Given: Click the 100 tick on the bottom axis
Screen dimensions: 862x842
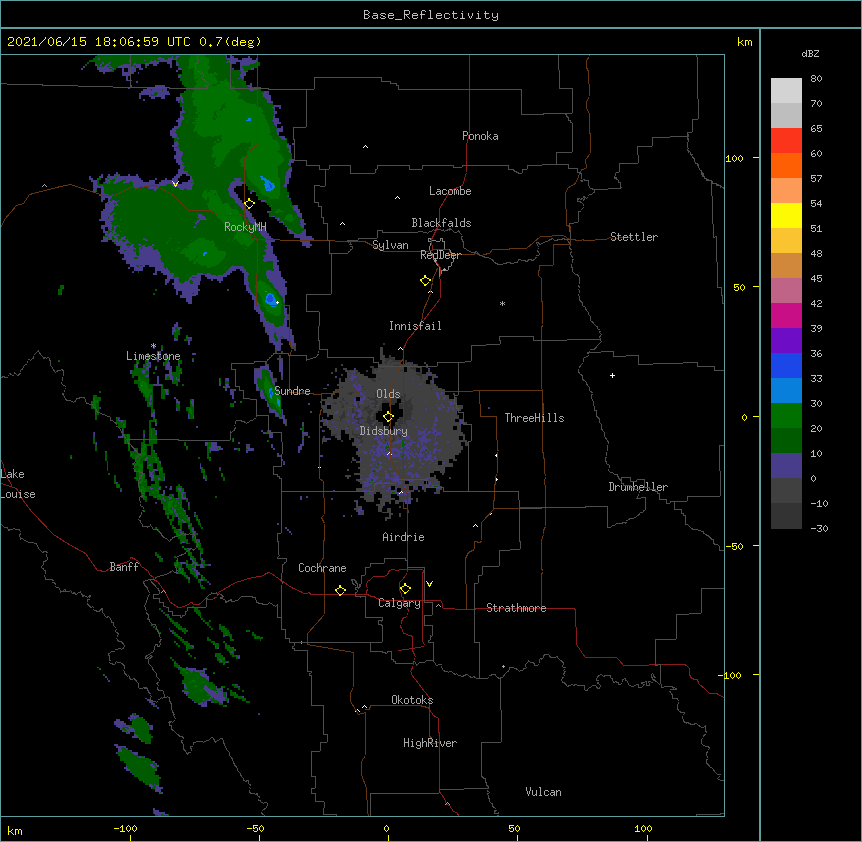Looking at the screenshot, I should coord(643,828).
